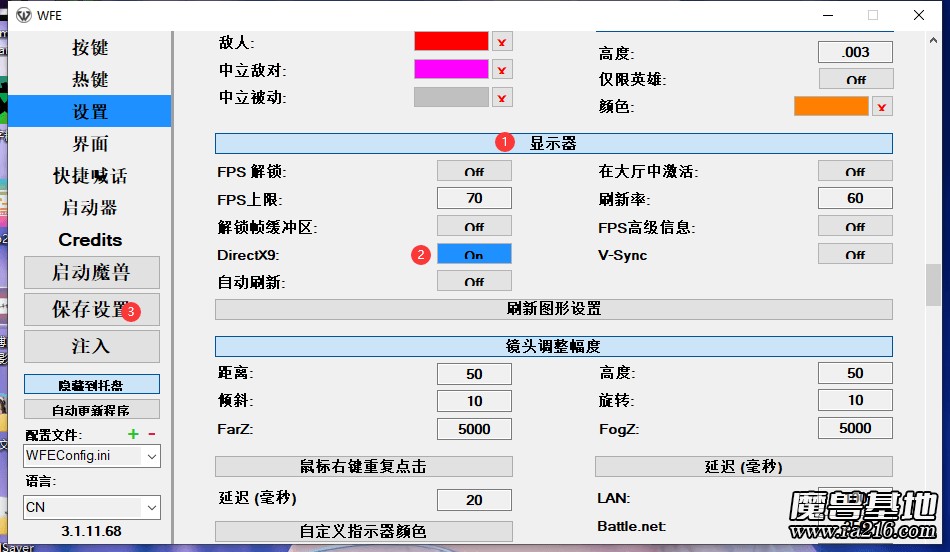Add a config file with green plus icon

(x=133, y=434)
